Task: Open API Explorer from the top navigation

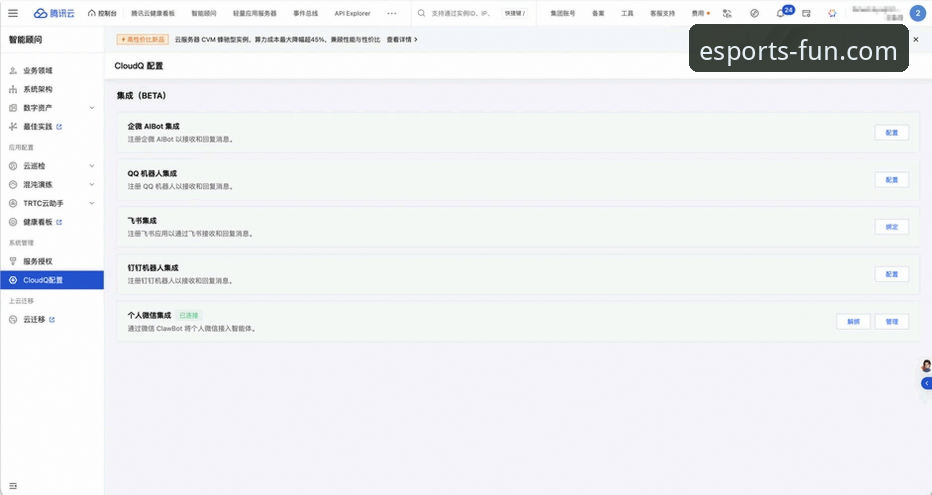Action: tap(352, 13)
